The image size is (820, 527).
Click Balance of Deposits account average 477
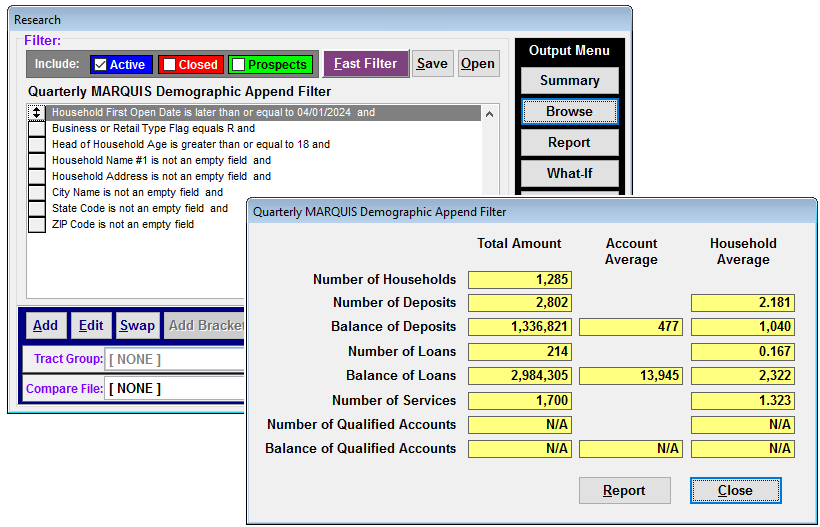(631, 327)
